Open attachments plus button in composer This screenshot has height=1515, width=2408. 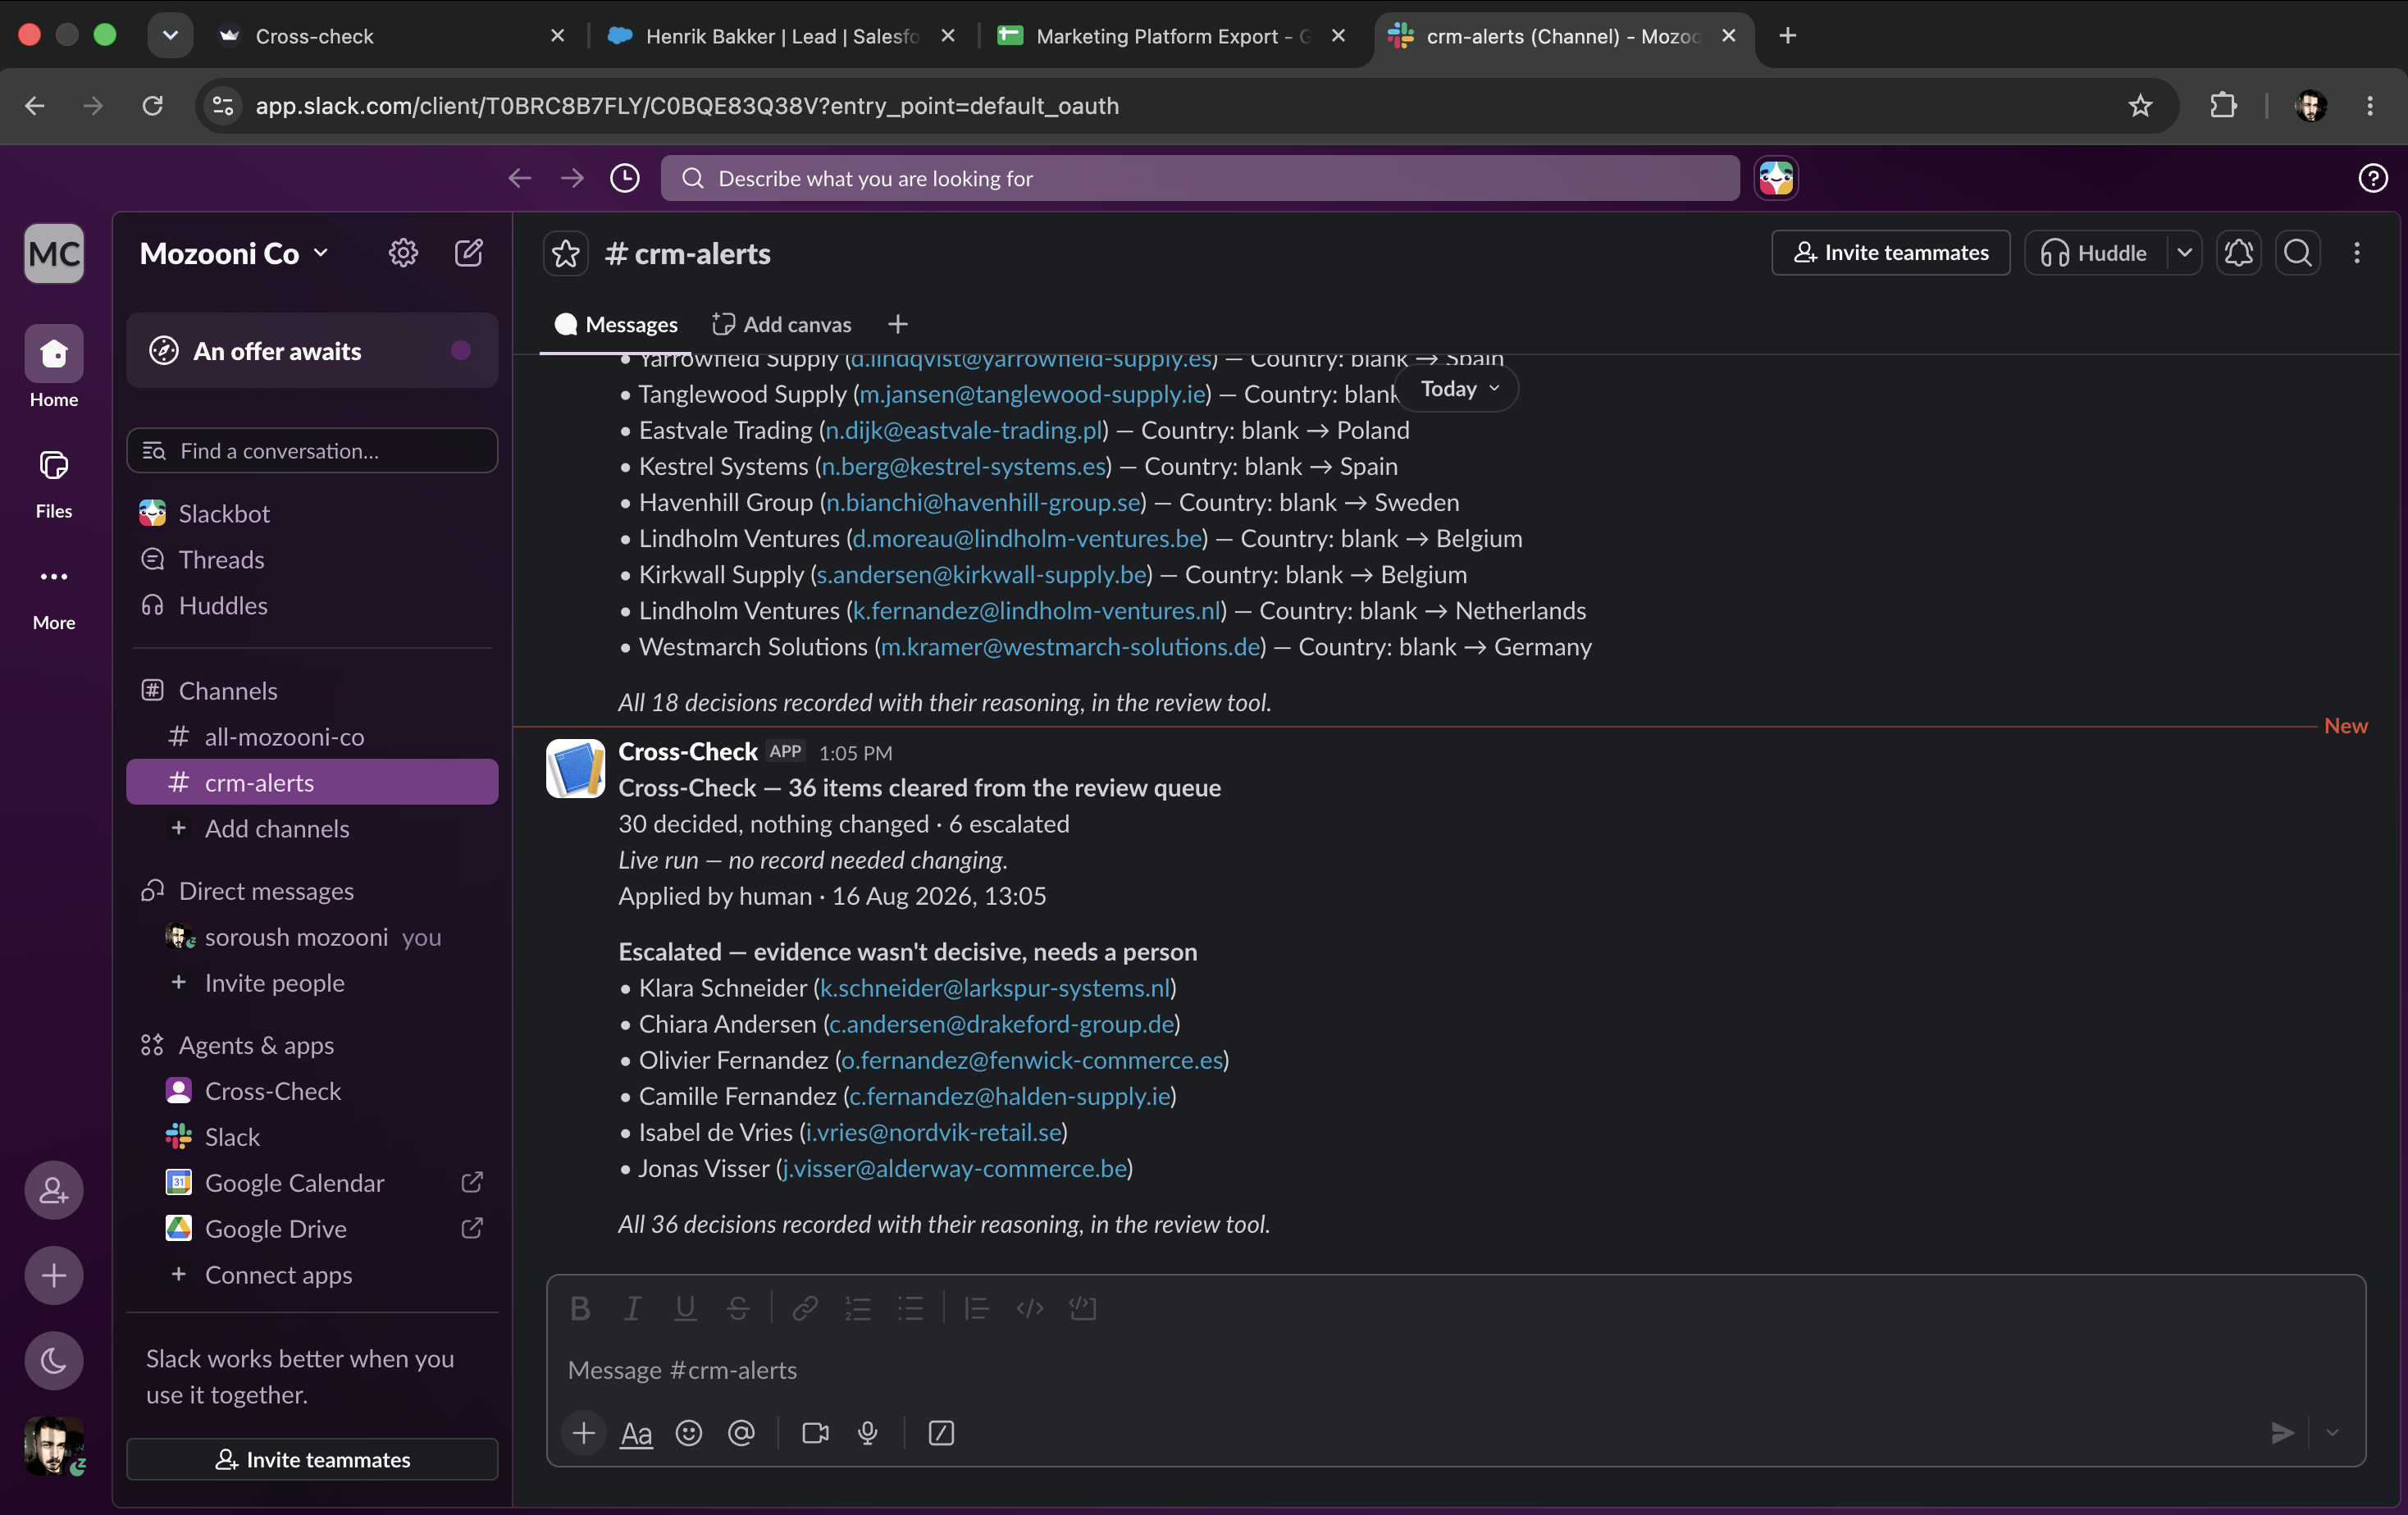tap(584, 1433)
